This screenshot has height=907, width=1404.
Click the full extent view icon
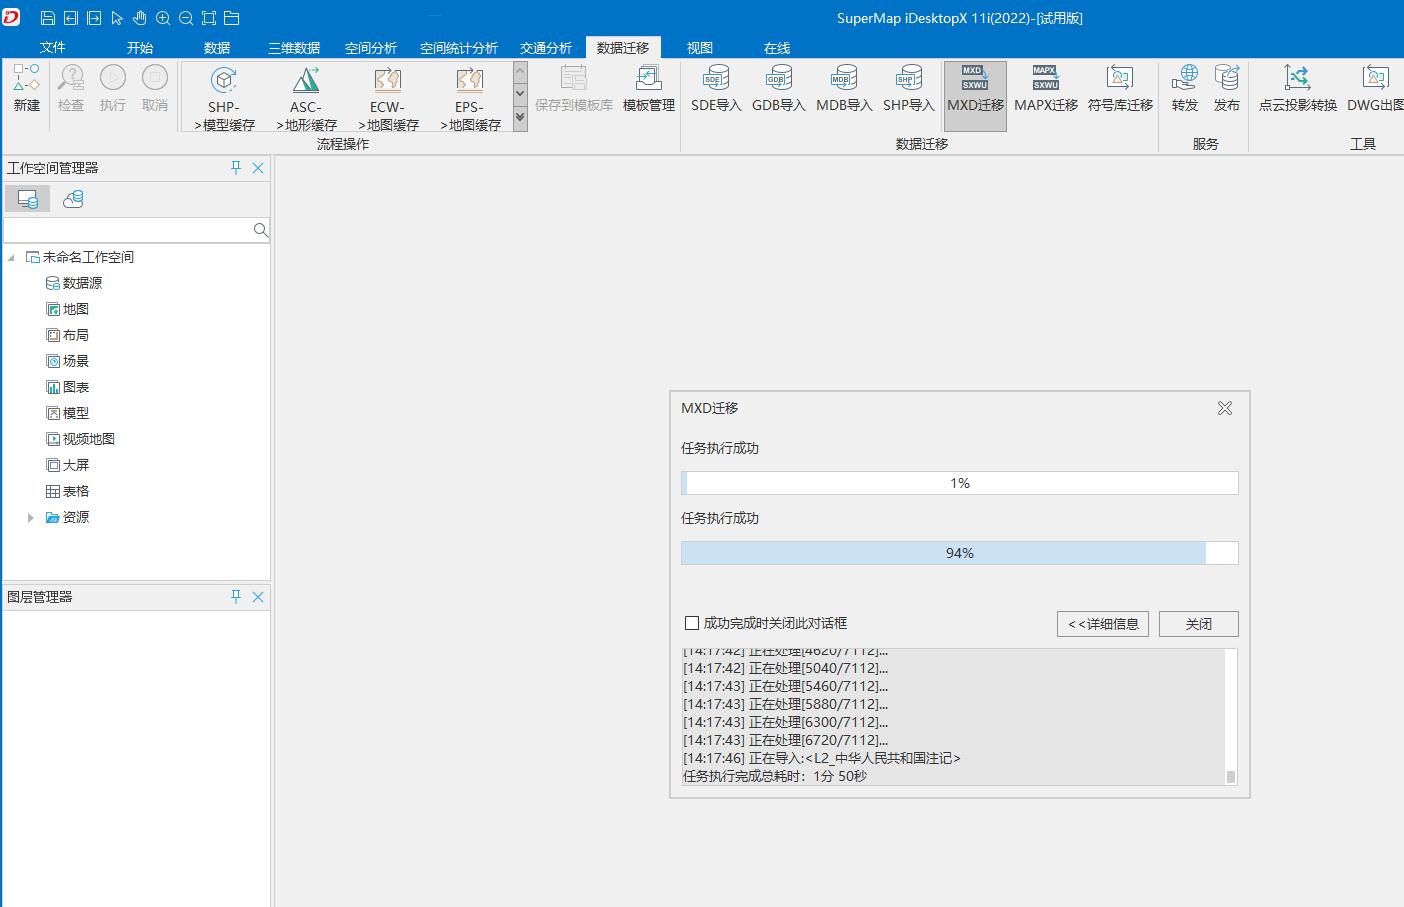click(x=209, y=18)
